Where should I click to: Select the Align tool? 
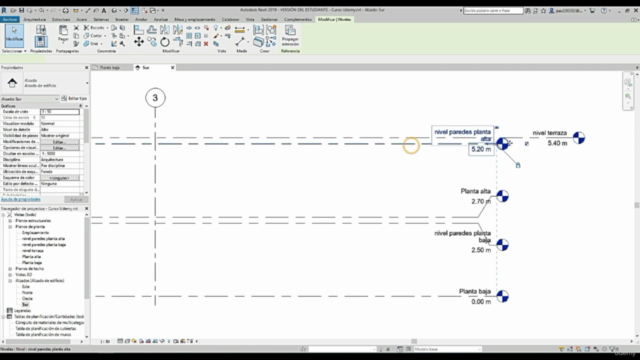tap(139, 29)
